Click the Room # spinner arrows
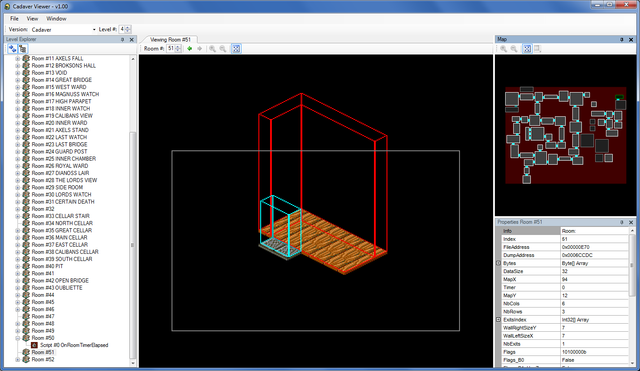This screenshot has height=371, width=640. tap(178, 49)
